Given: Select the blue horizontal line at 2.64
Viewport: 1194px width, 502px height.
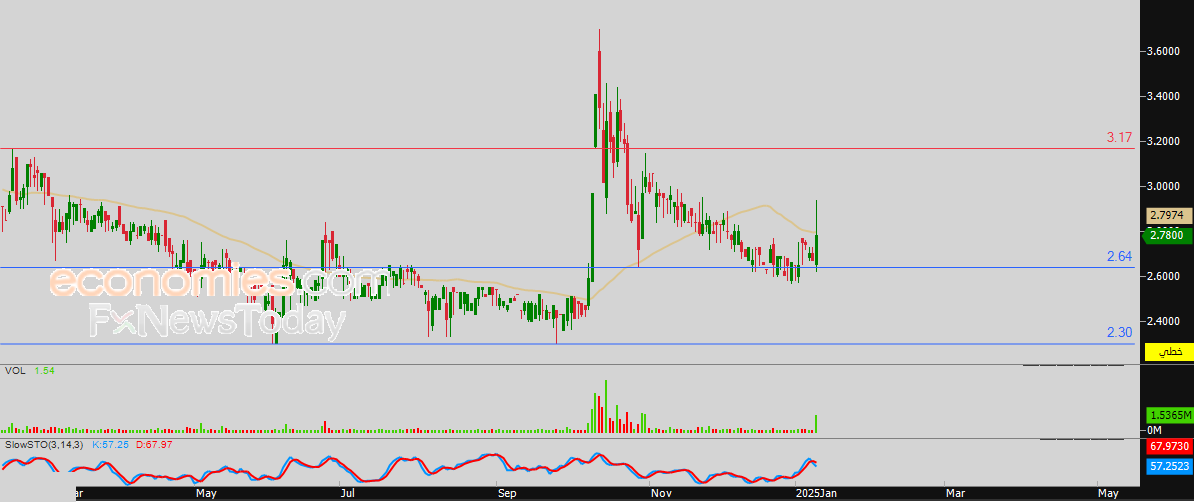Looking at the screenshot, I should [567, 267].
